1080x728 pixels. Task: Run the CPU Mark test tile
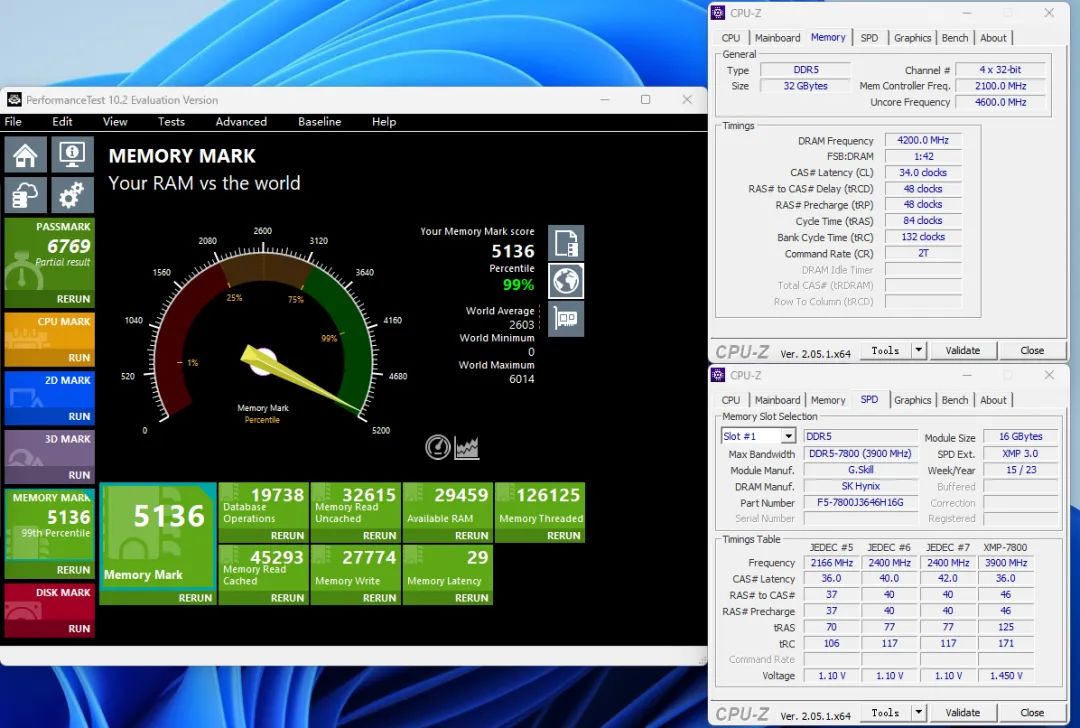(x=79, y=357)
